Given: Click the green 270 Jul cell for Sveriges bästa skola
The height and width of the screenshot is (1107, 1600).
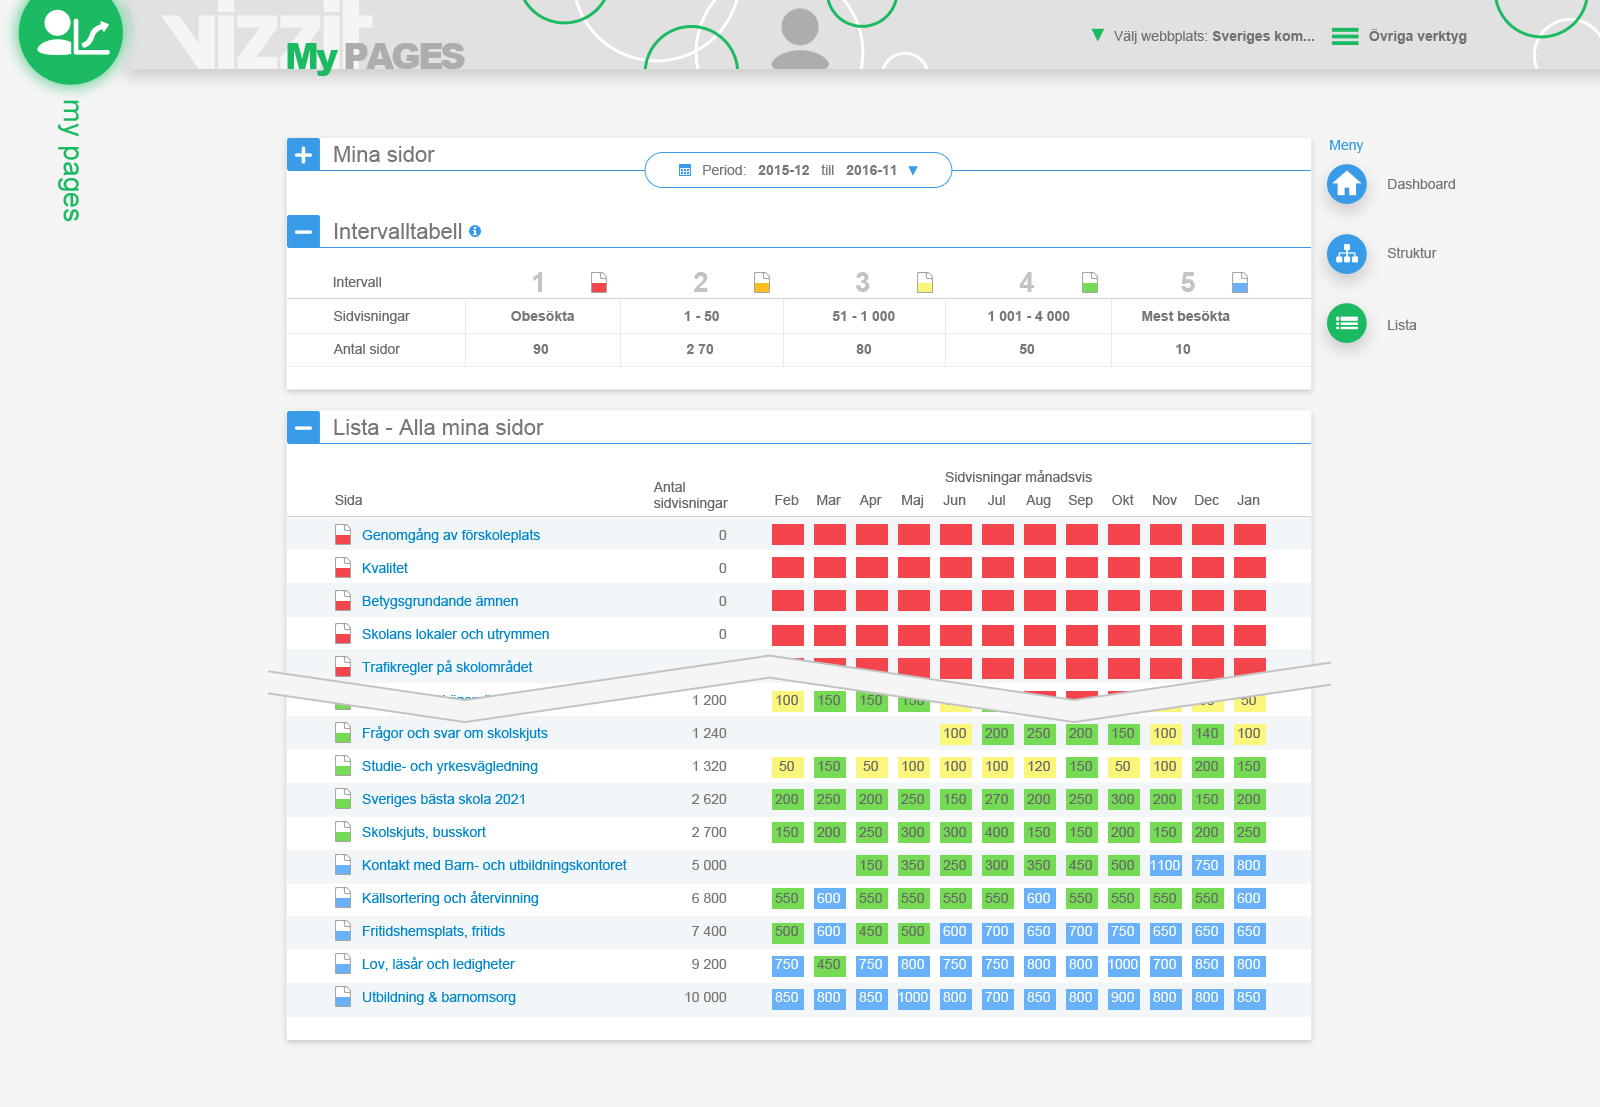Looking at the screenshot, I should pos(997,799).
